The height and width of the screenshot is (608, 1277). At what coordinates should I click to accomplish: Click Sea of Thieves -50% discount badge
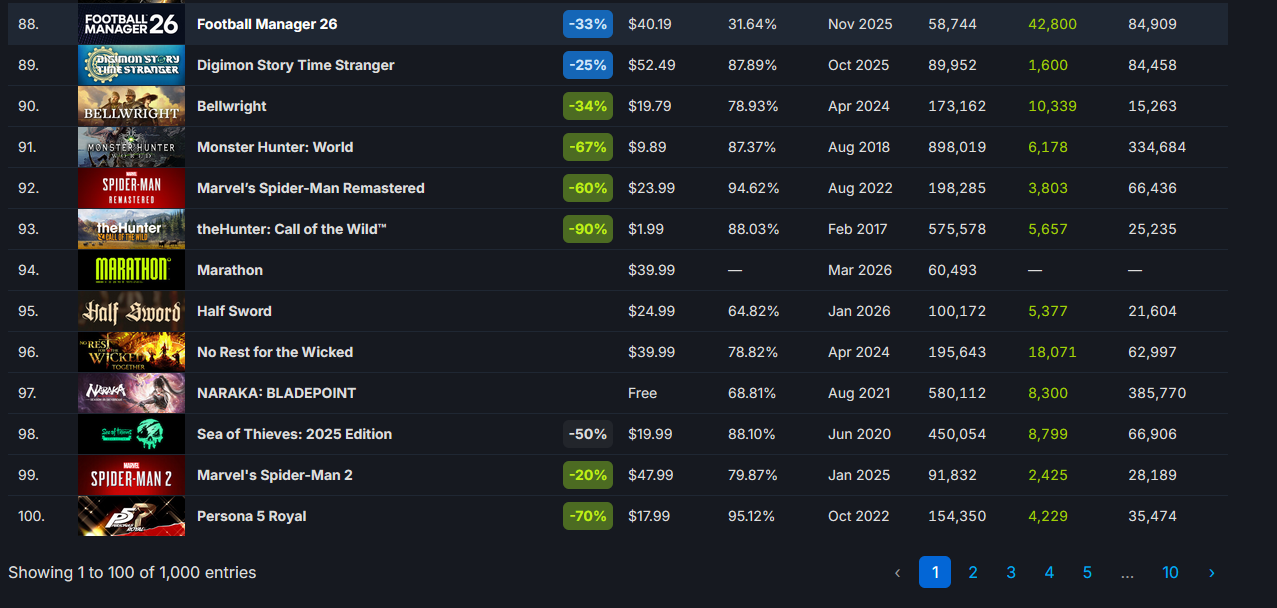[588, 434]
